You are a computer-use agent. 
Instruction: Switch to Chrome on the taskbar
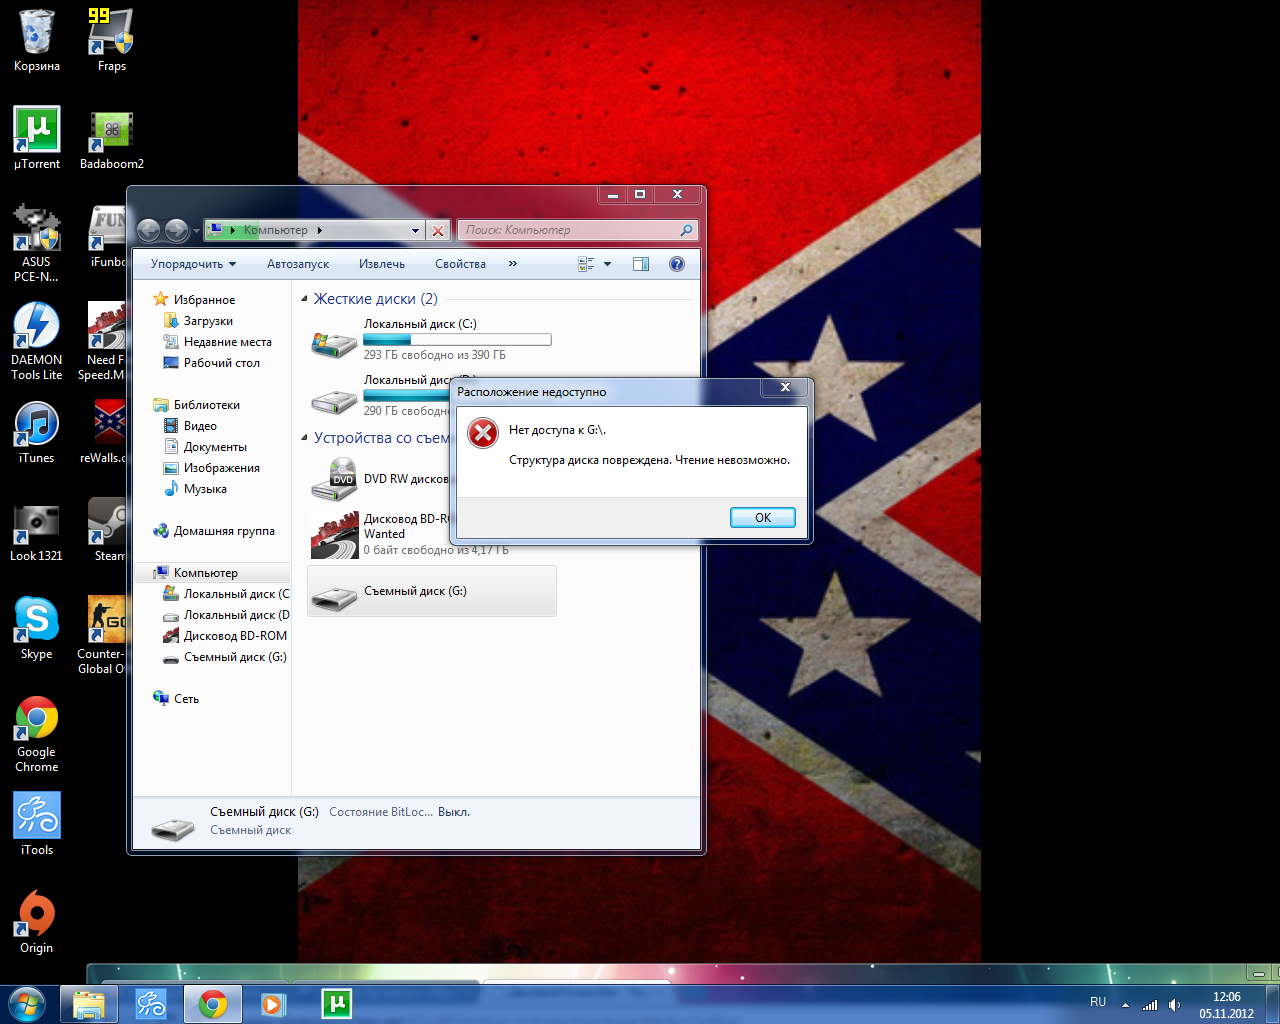[x=213, y=1004]
